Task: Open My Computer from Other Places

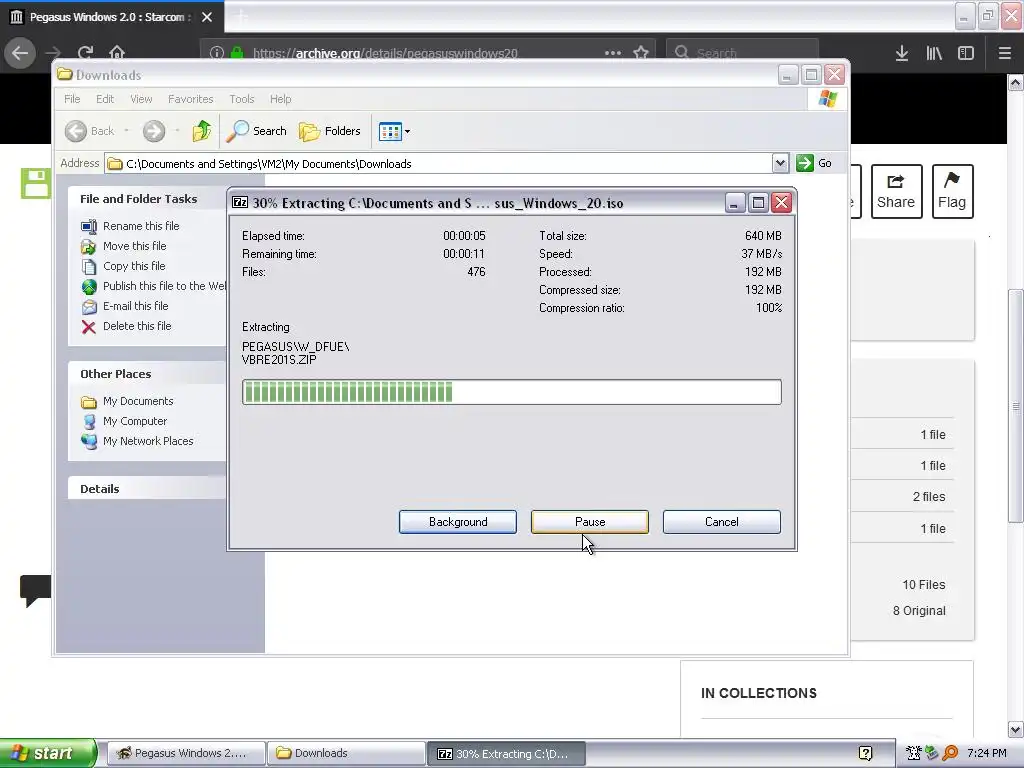Action: tap(124, 421)
